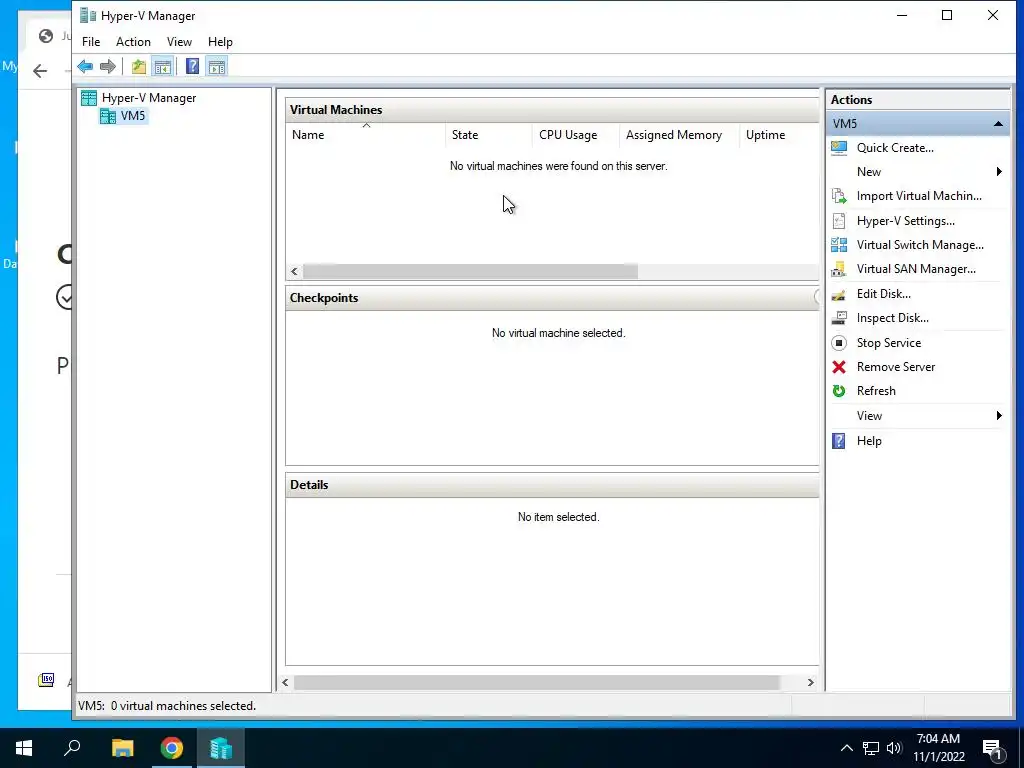Click the Back arrow toolbar icon

click(x=85, y=67)
